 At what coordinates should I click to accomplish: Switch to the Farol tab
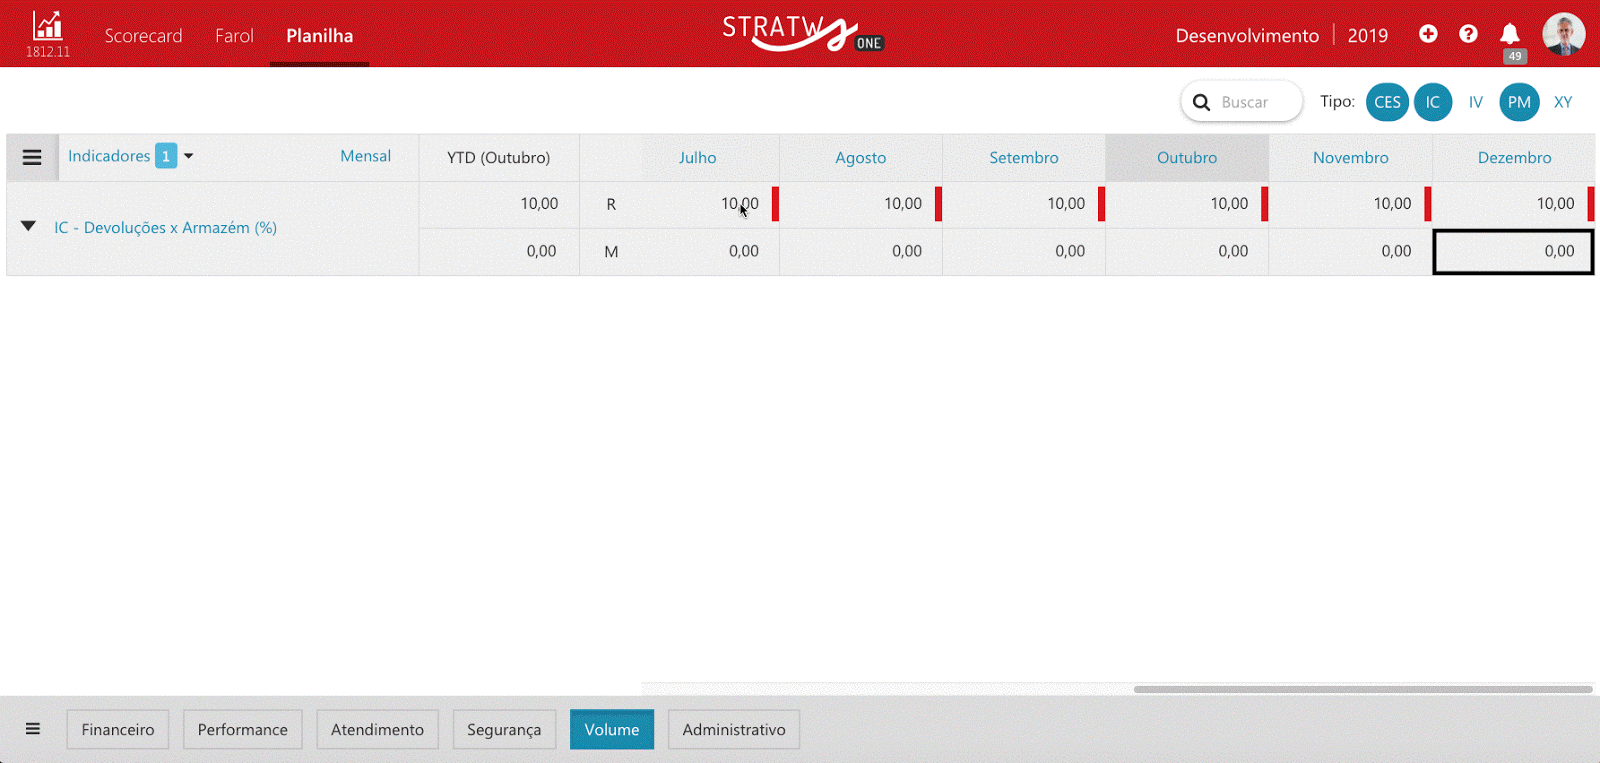(x=234, y=36)
